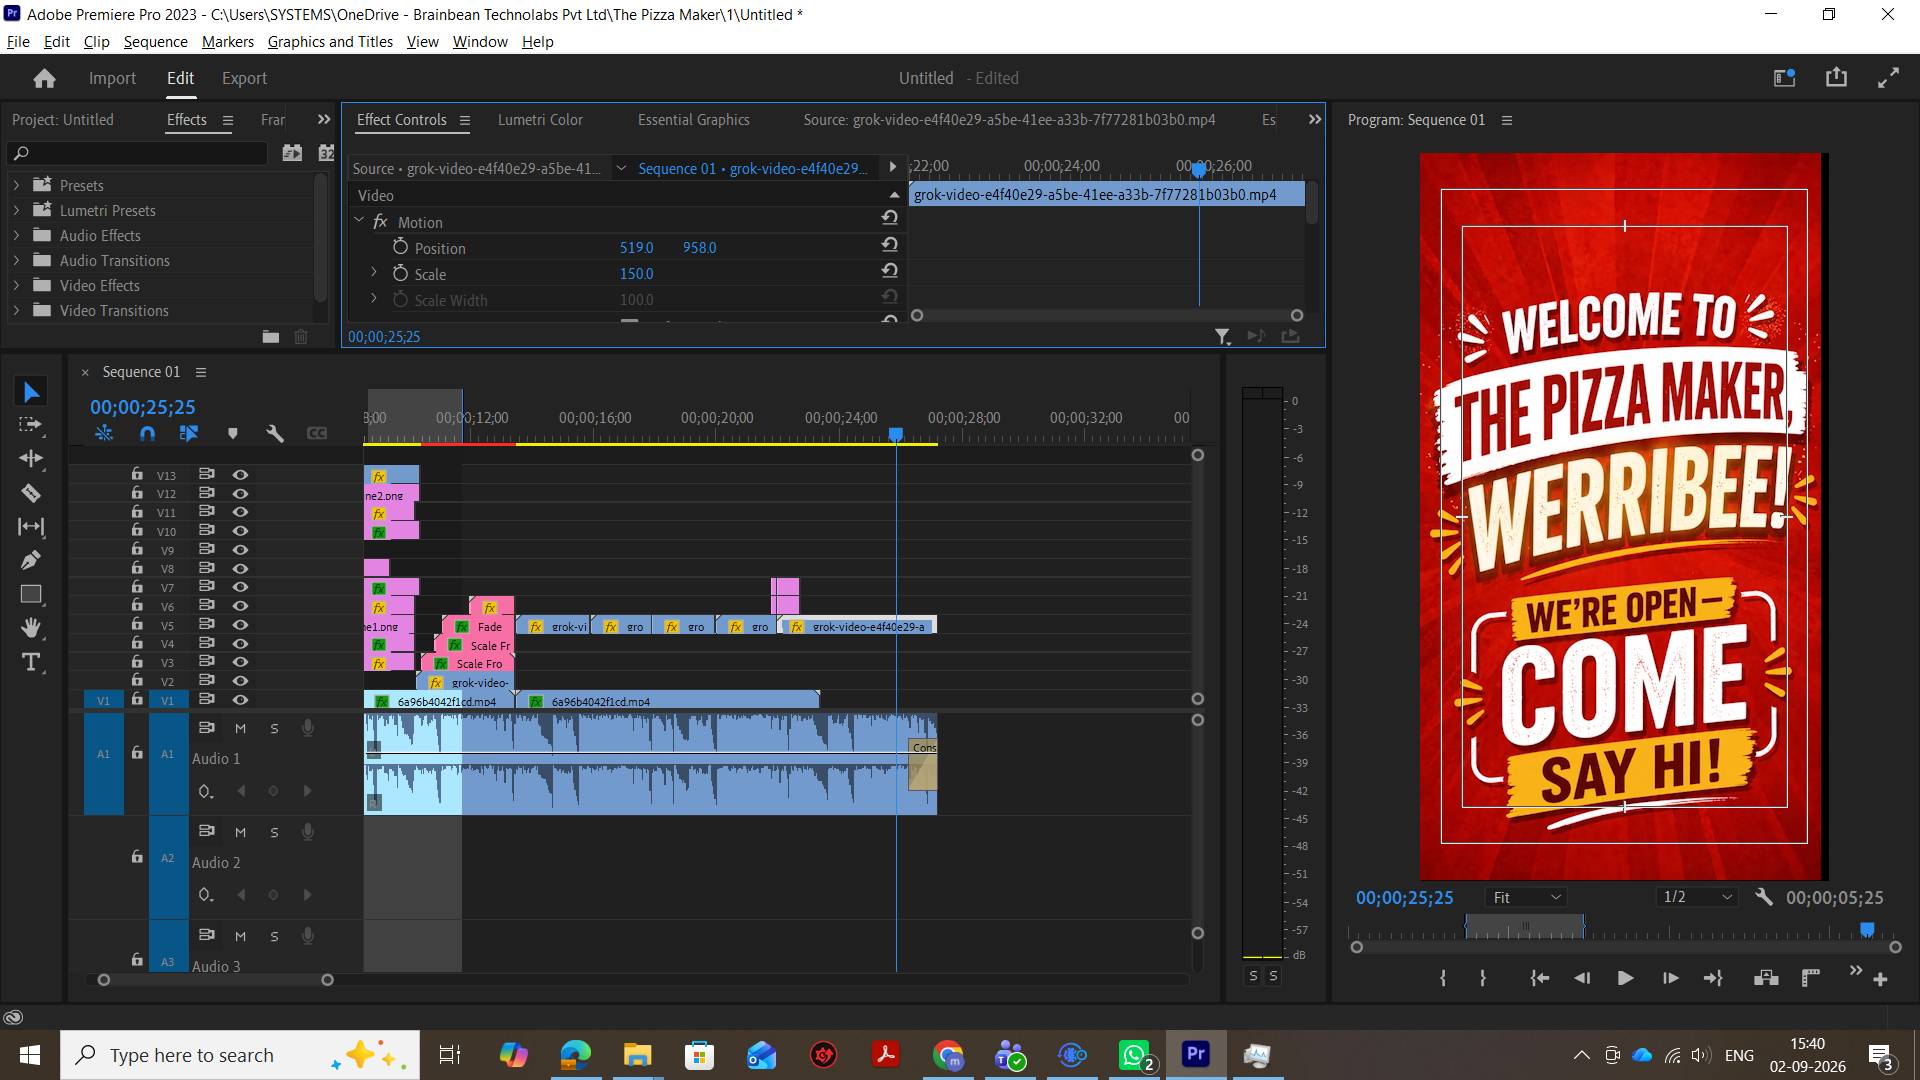Switch to the Lumetri Color tab

[x=540, y=120]
